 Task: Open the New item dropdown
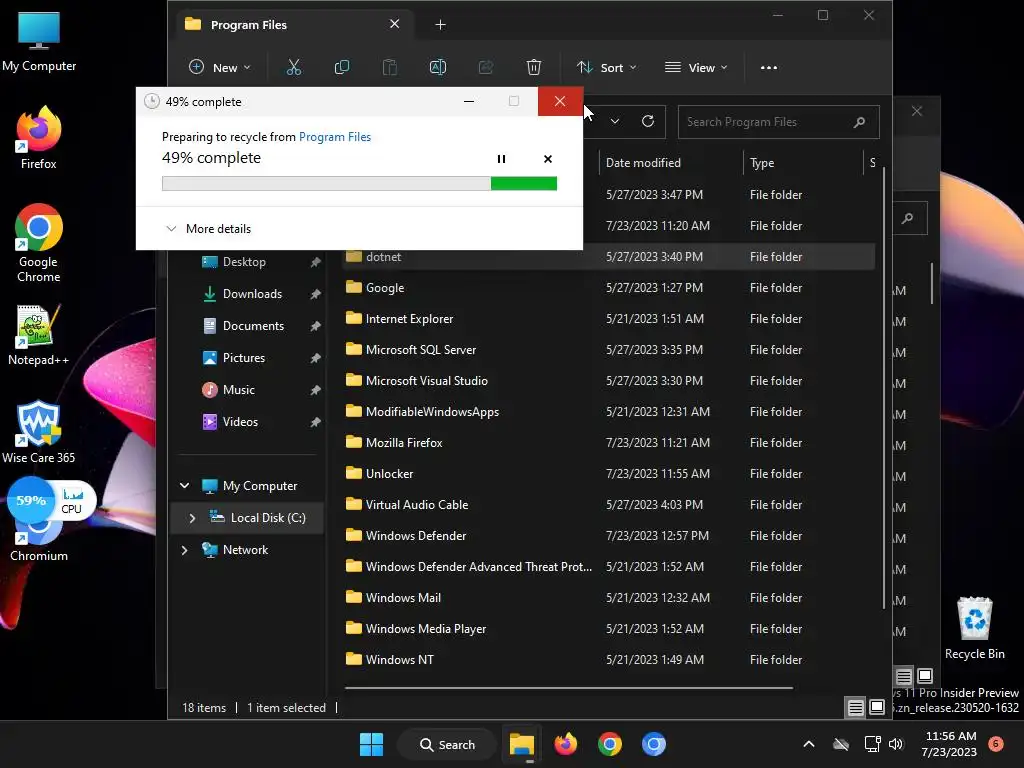[x=219, y=67]
